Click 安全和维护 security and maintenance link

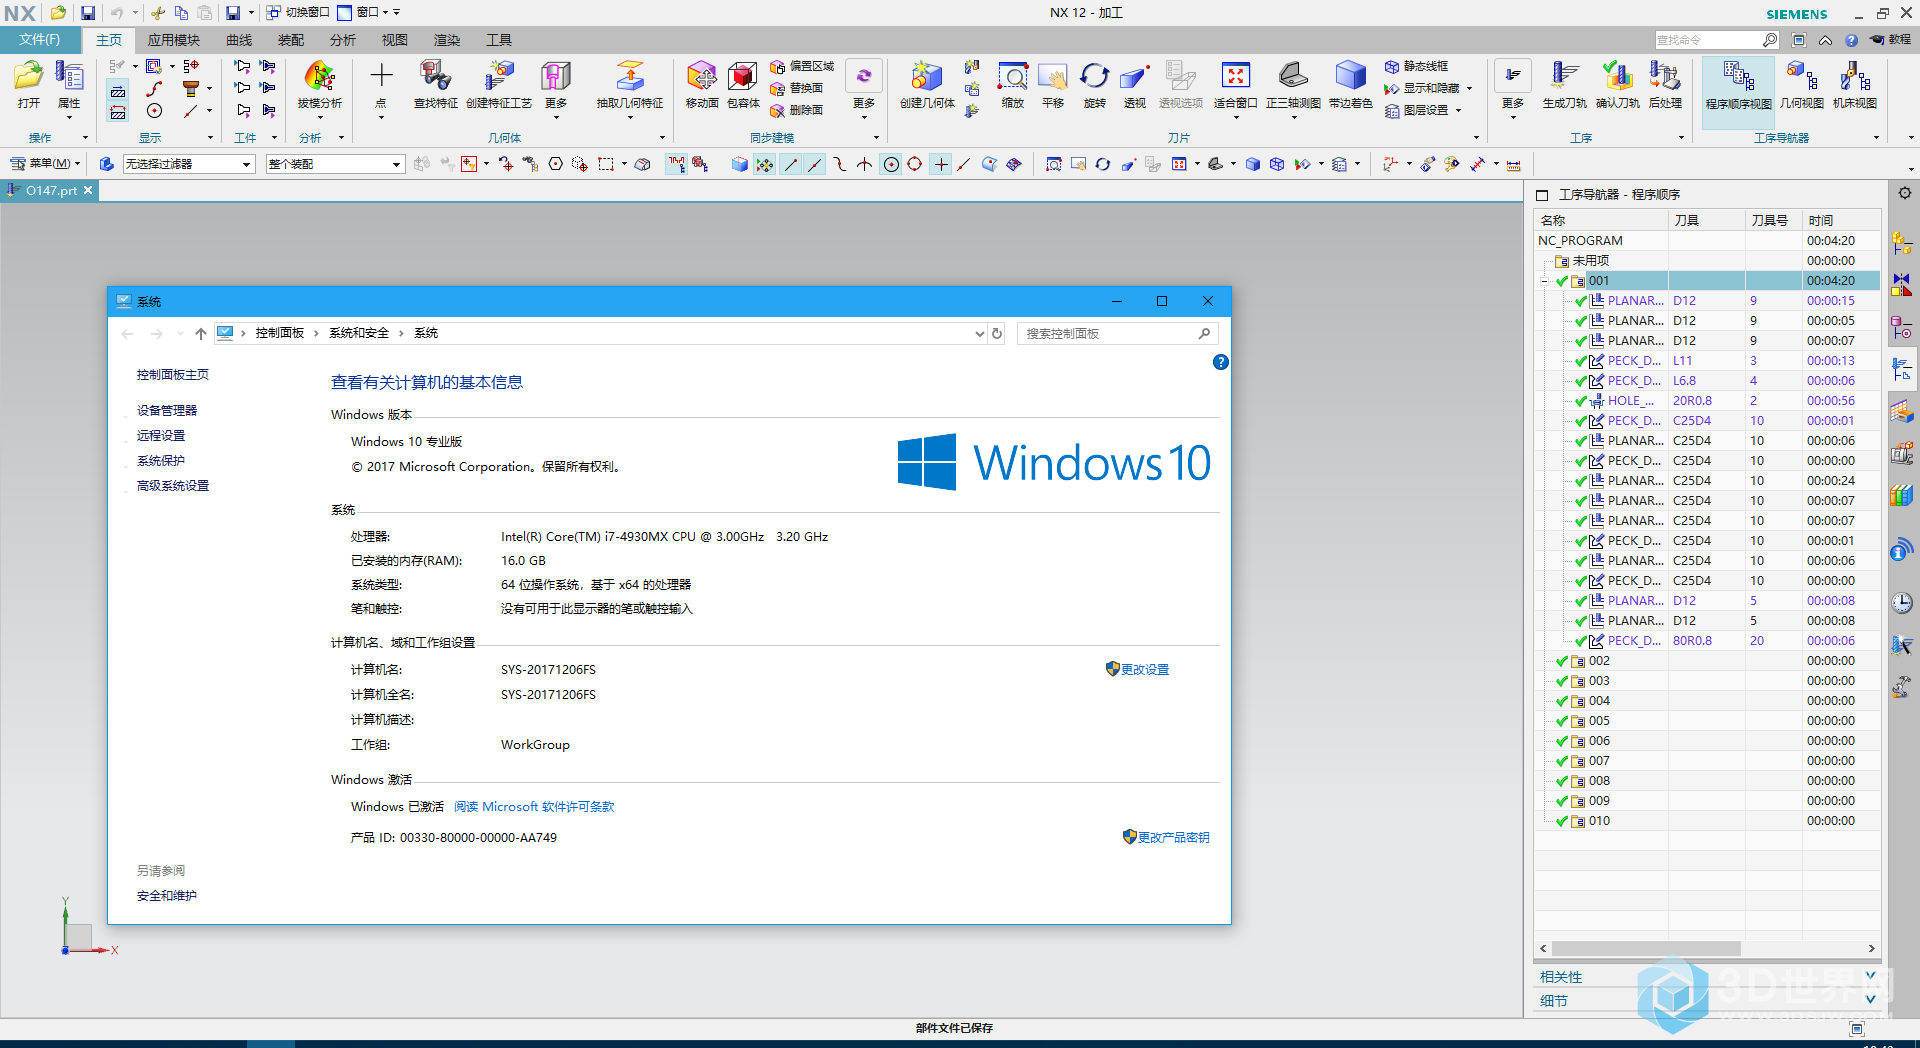point(167,896)
